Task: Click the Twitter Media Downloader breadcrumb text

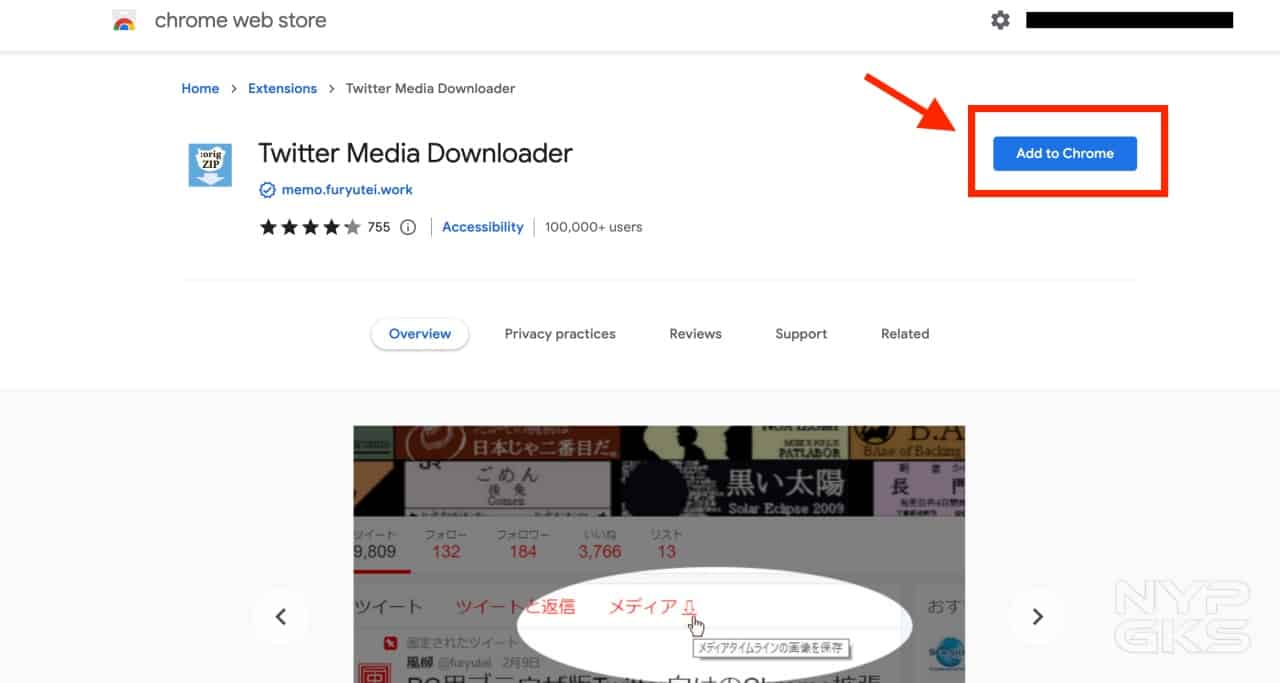Action: (x=430, y=88)
